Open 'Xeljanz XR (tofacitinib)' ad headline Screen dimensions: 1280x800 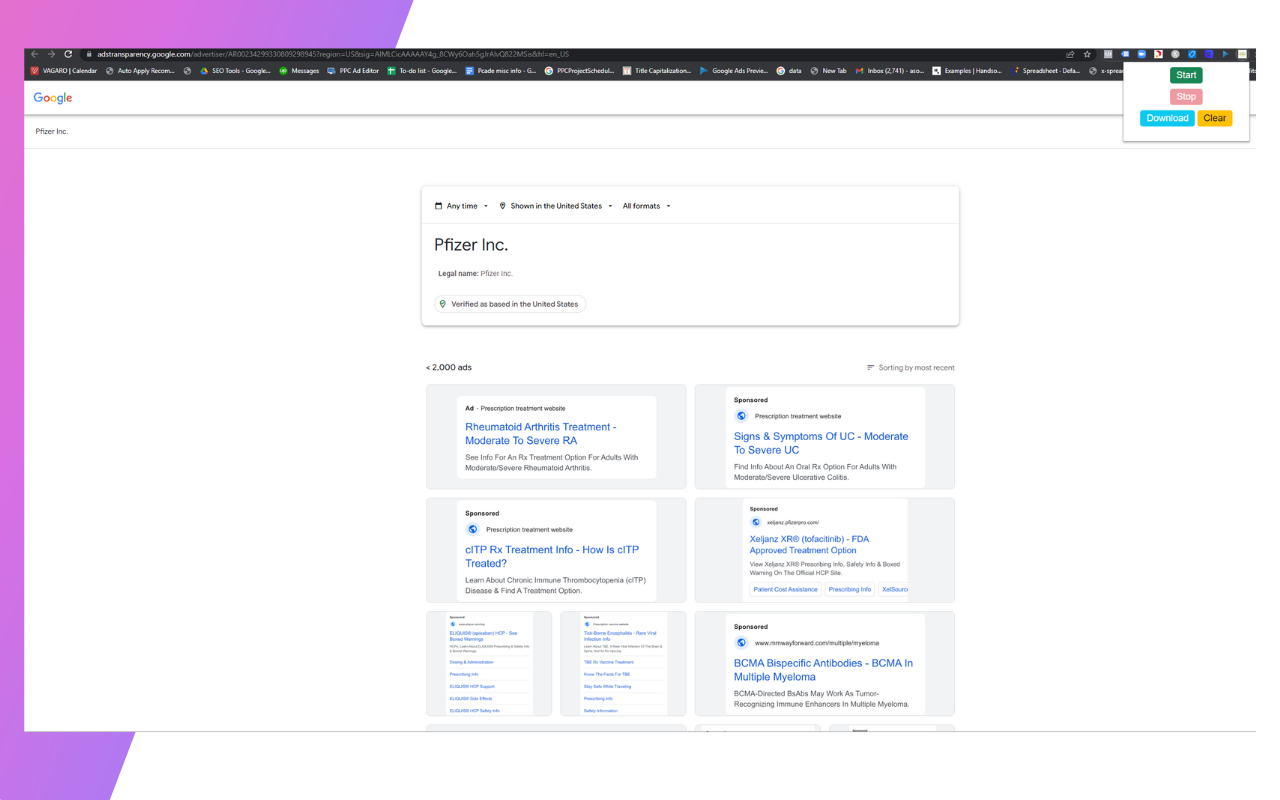810,545
